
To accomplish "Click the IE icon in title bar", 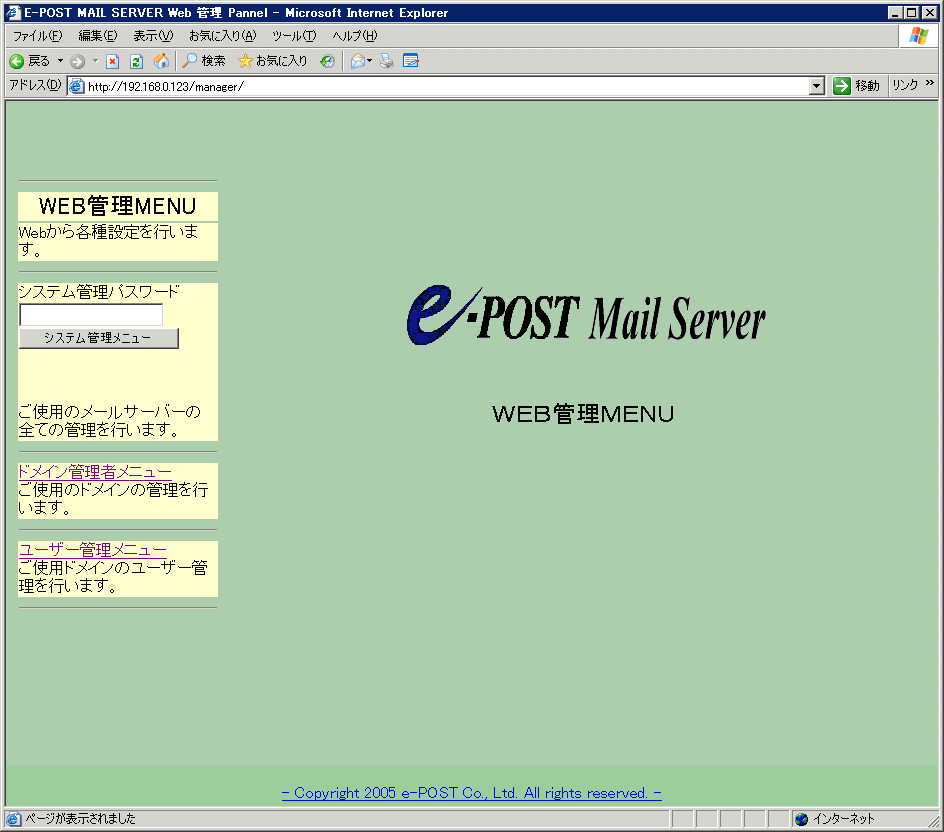I will coord(13,13).
